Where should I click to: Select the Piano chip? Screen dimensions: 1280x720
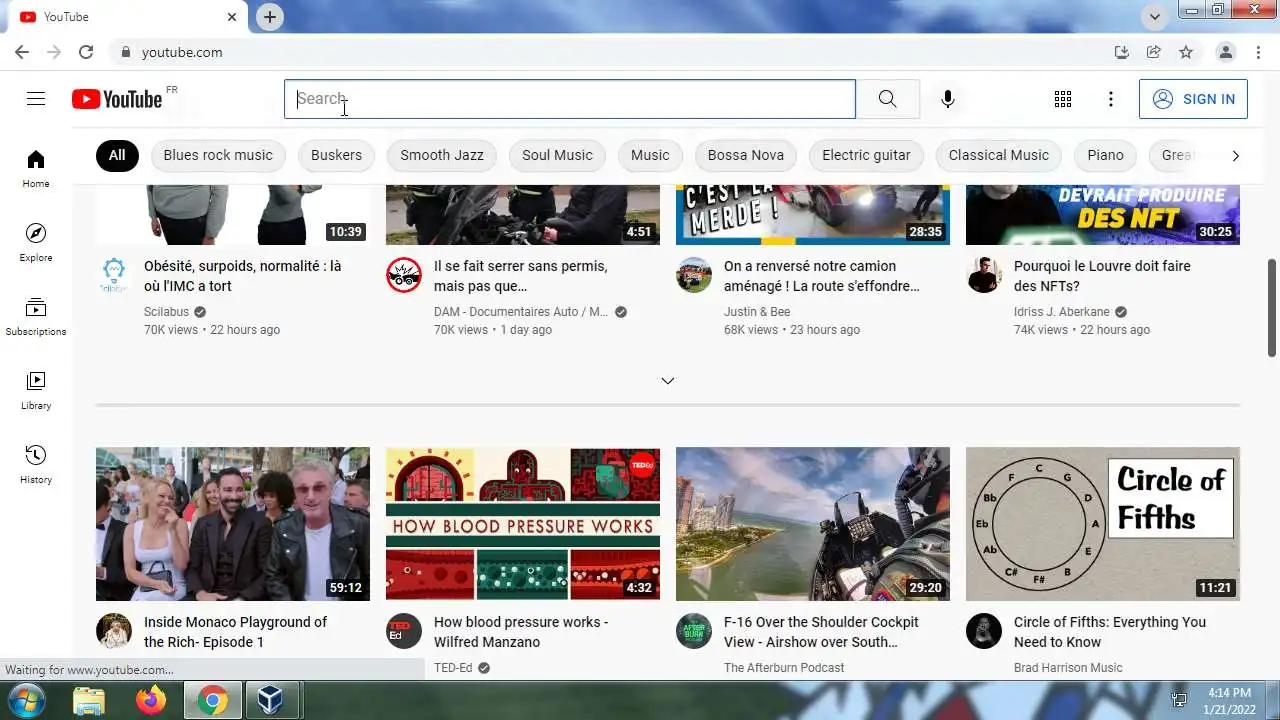point(1106,155)
